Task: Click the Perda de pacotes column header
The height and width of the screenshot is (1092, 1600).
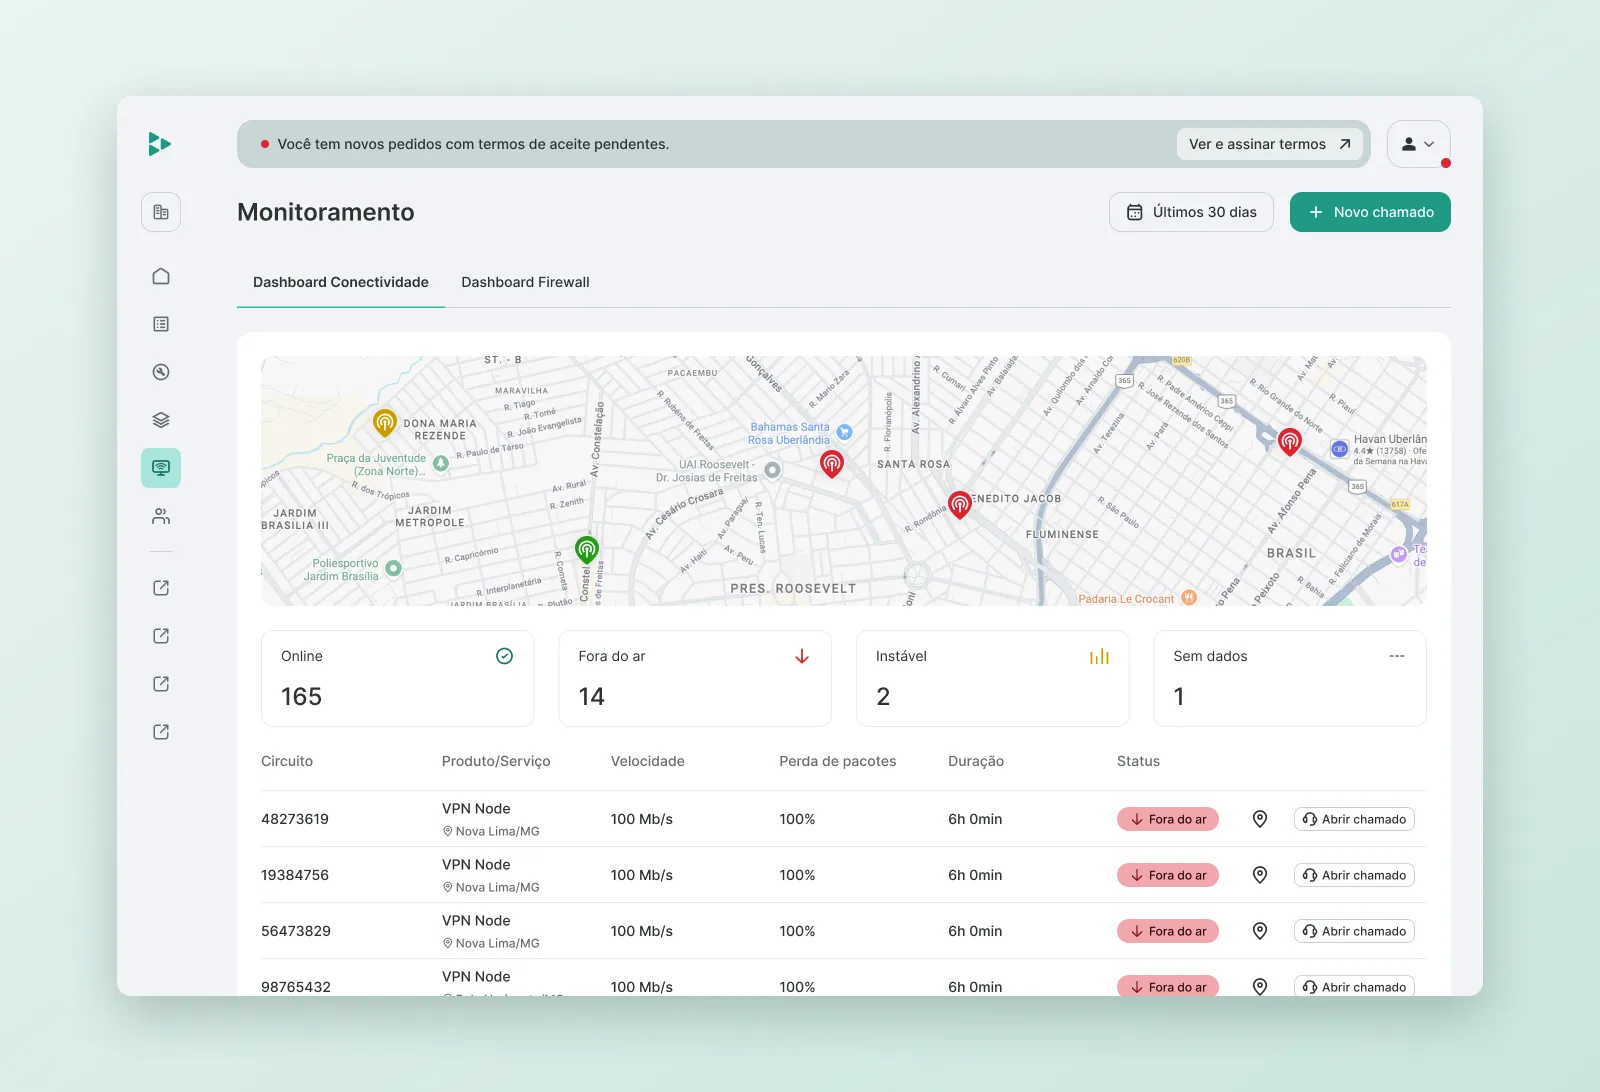Action: point(838,761)
